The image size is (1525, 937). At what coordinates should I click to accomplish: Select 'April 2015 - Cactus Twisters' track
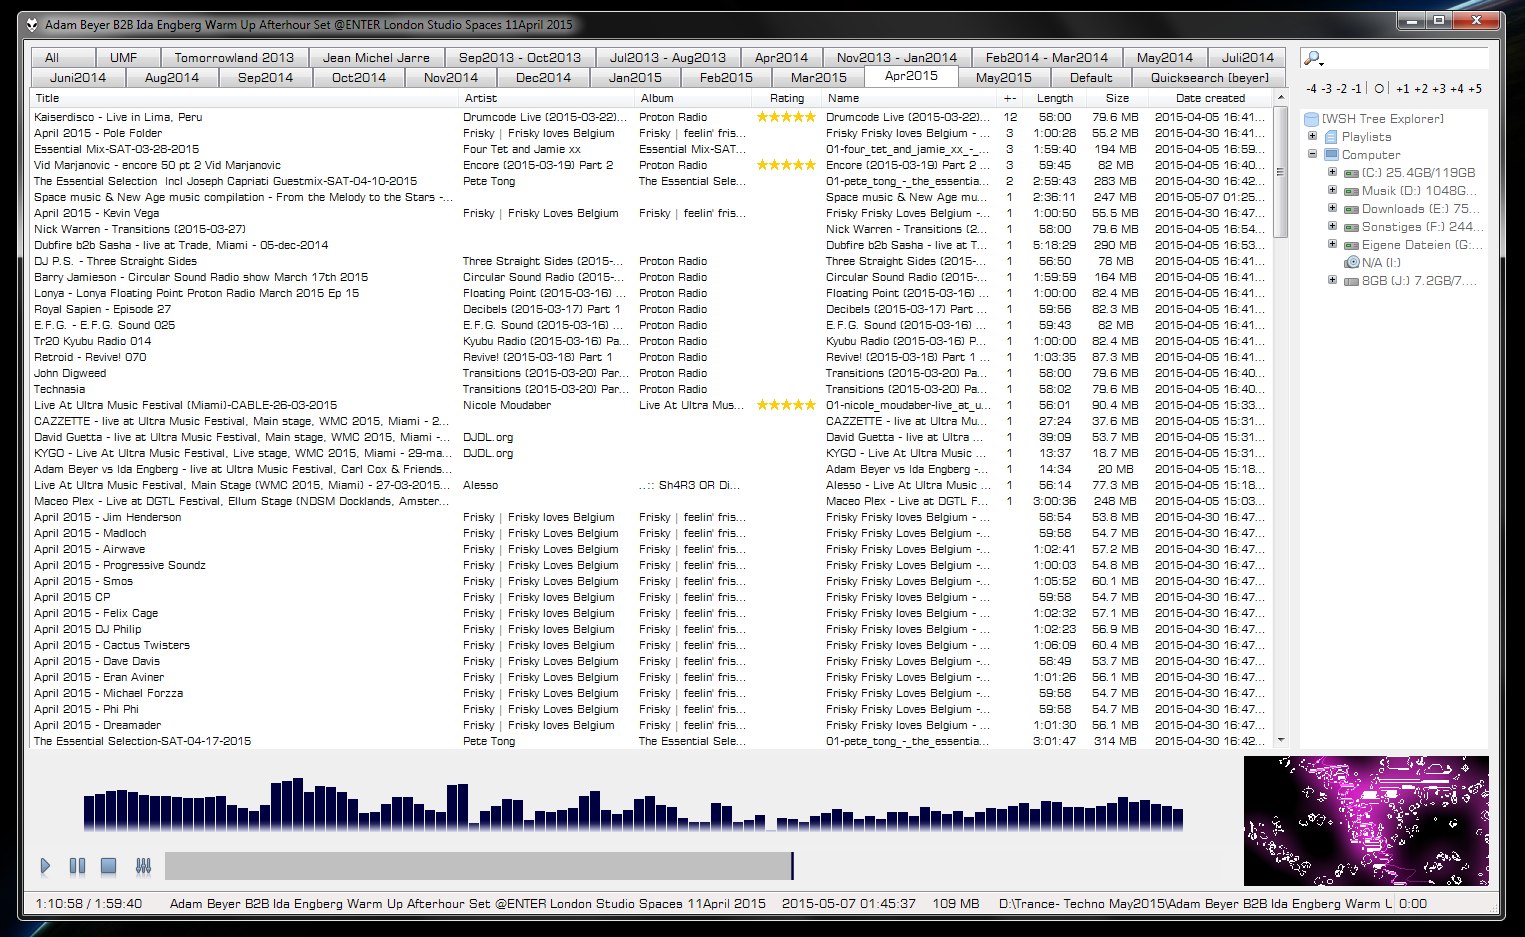tap(652, 645)
